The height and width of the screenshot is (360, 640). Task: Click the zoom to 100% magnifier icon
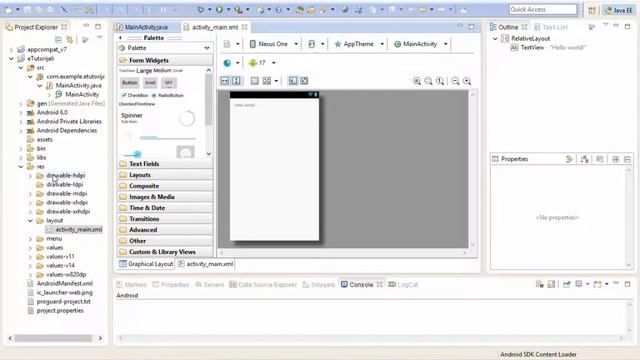tap(440, 81)
